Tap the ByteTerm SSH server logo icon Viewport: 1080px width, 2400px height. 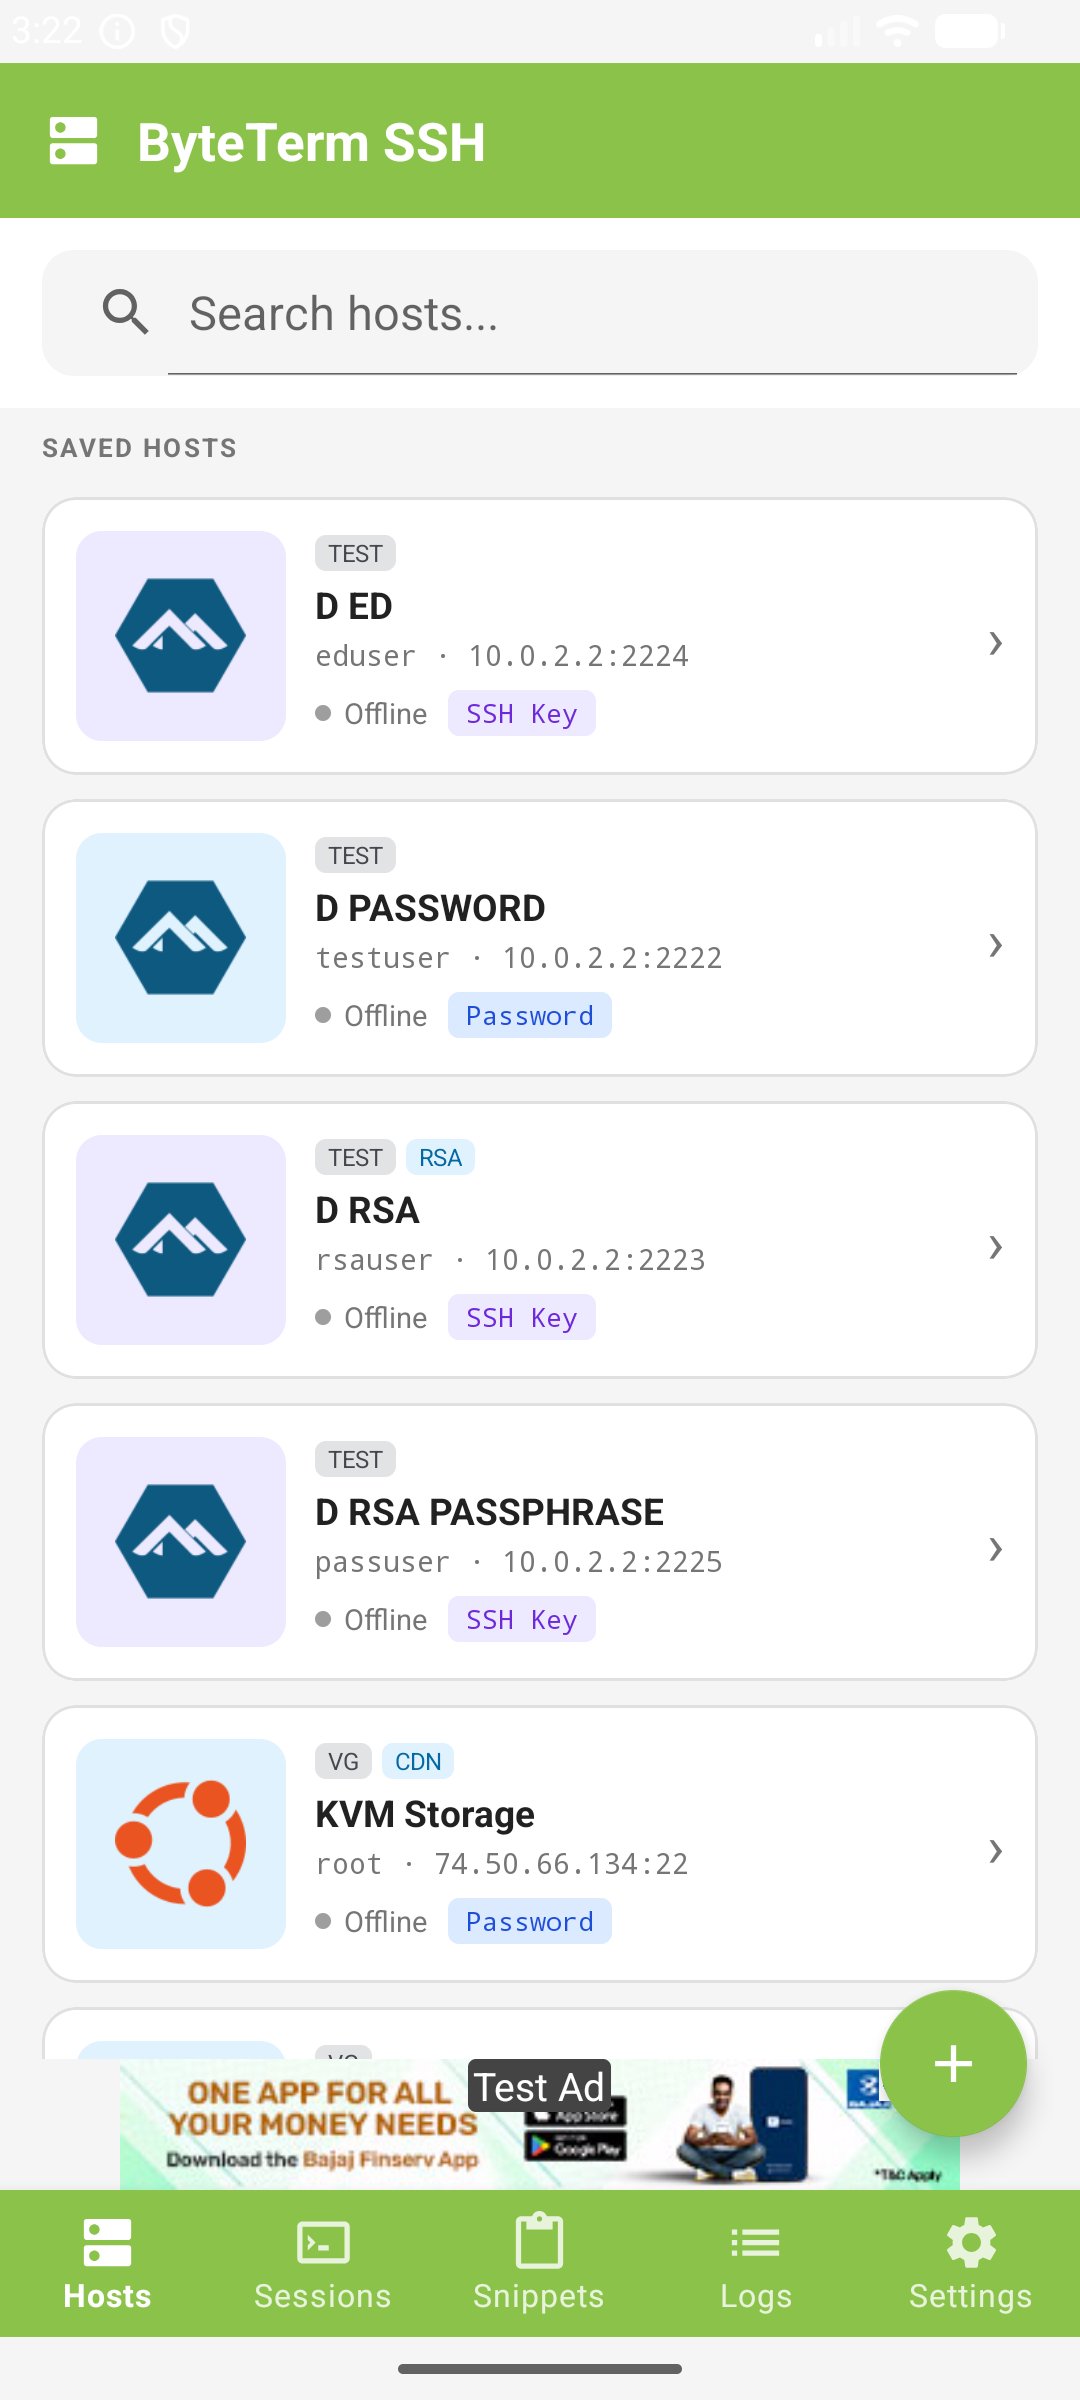(73, 141)
